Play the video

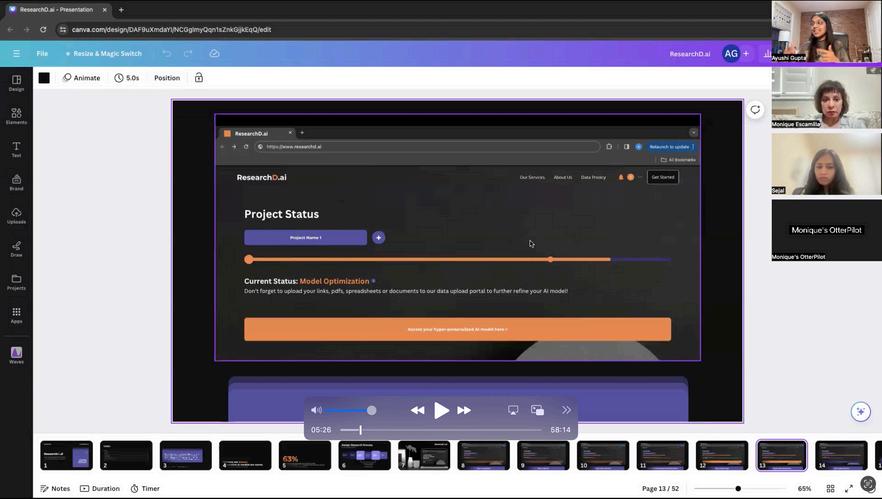click(442, 411)
